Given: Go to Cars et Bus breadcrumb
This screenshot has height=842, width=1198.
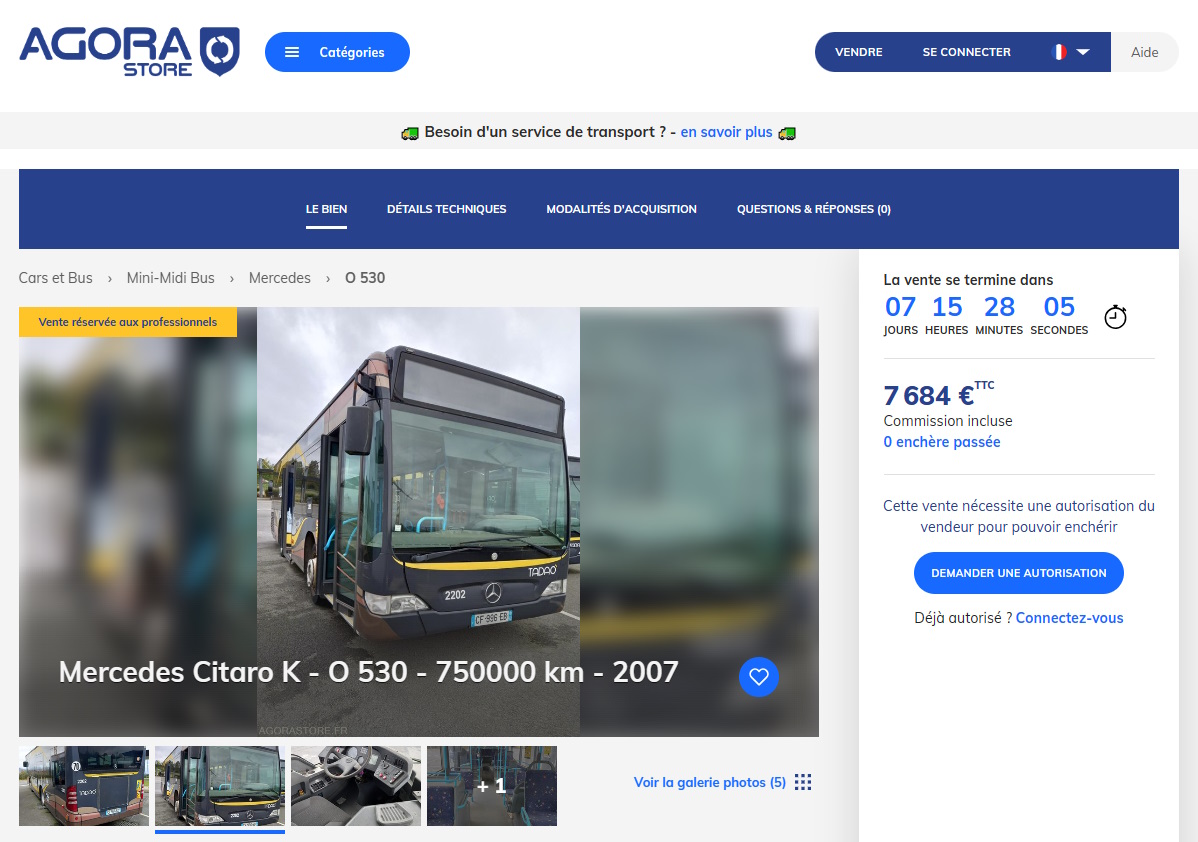Looking at the screenshot, I should coord(56,278).
